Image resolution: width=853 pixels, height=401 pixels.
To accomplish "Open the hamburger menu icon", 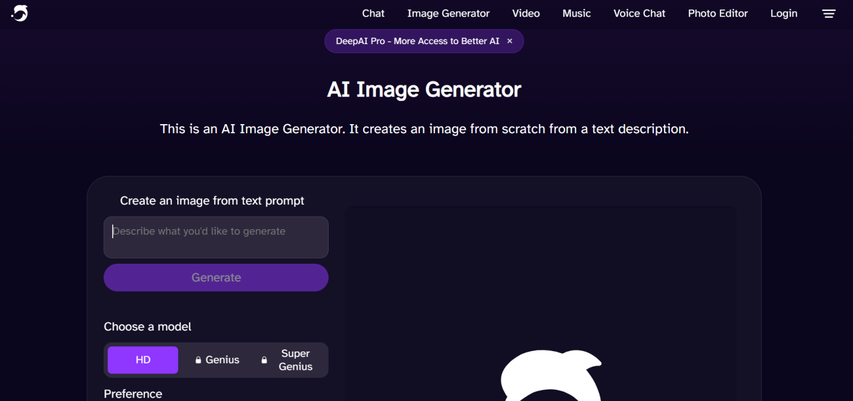I will [x=829, y=14].
